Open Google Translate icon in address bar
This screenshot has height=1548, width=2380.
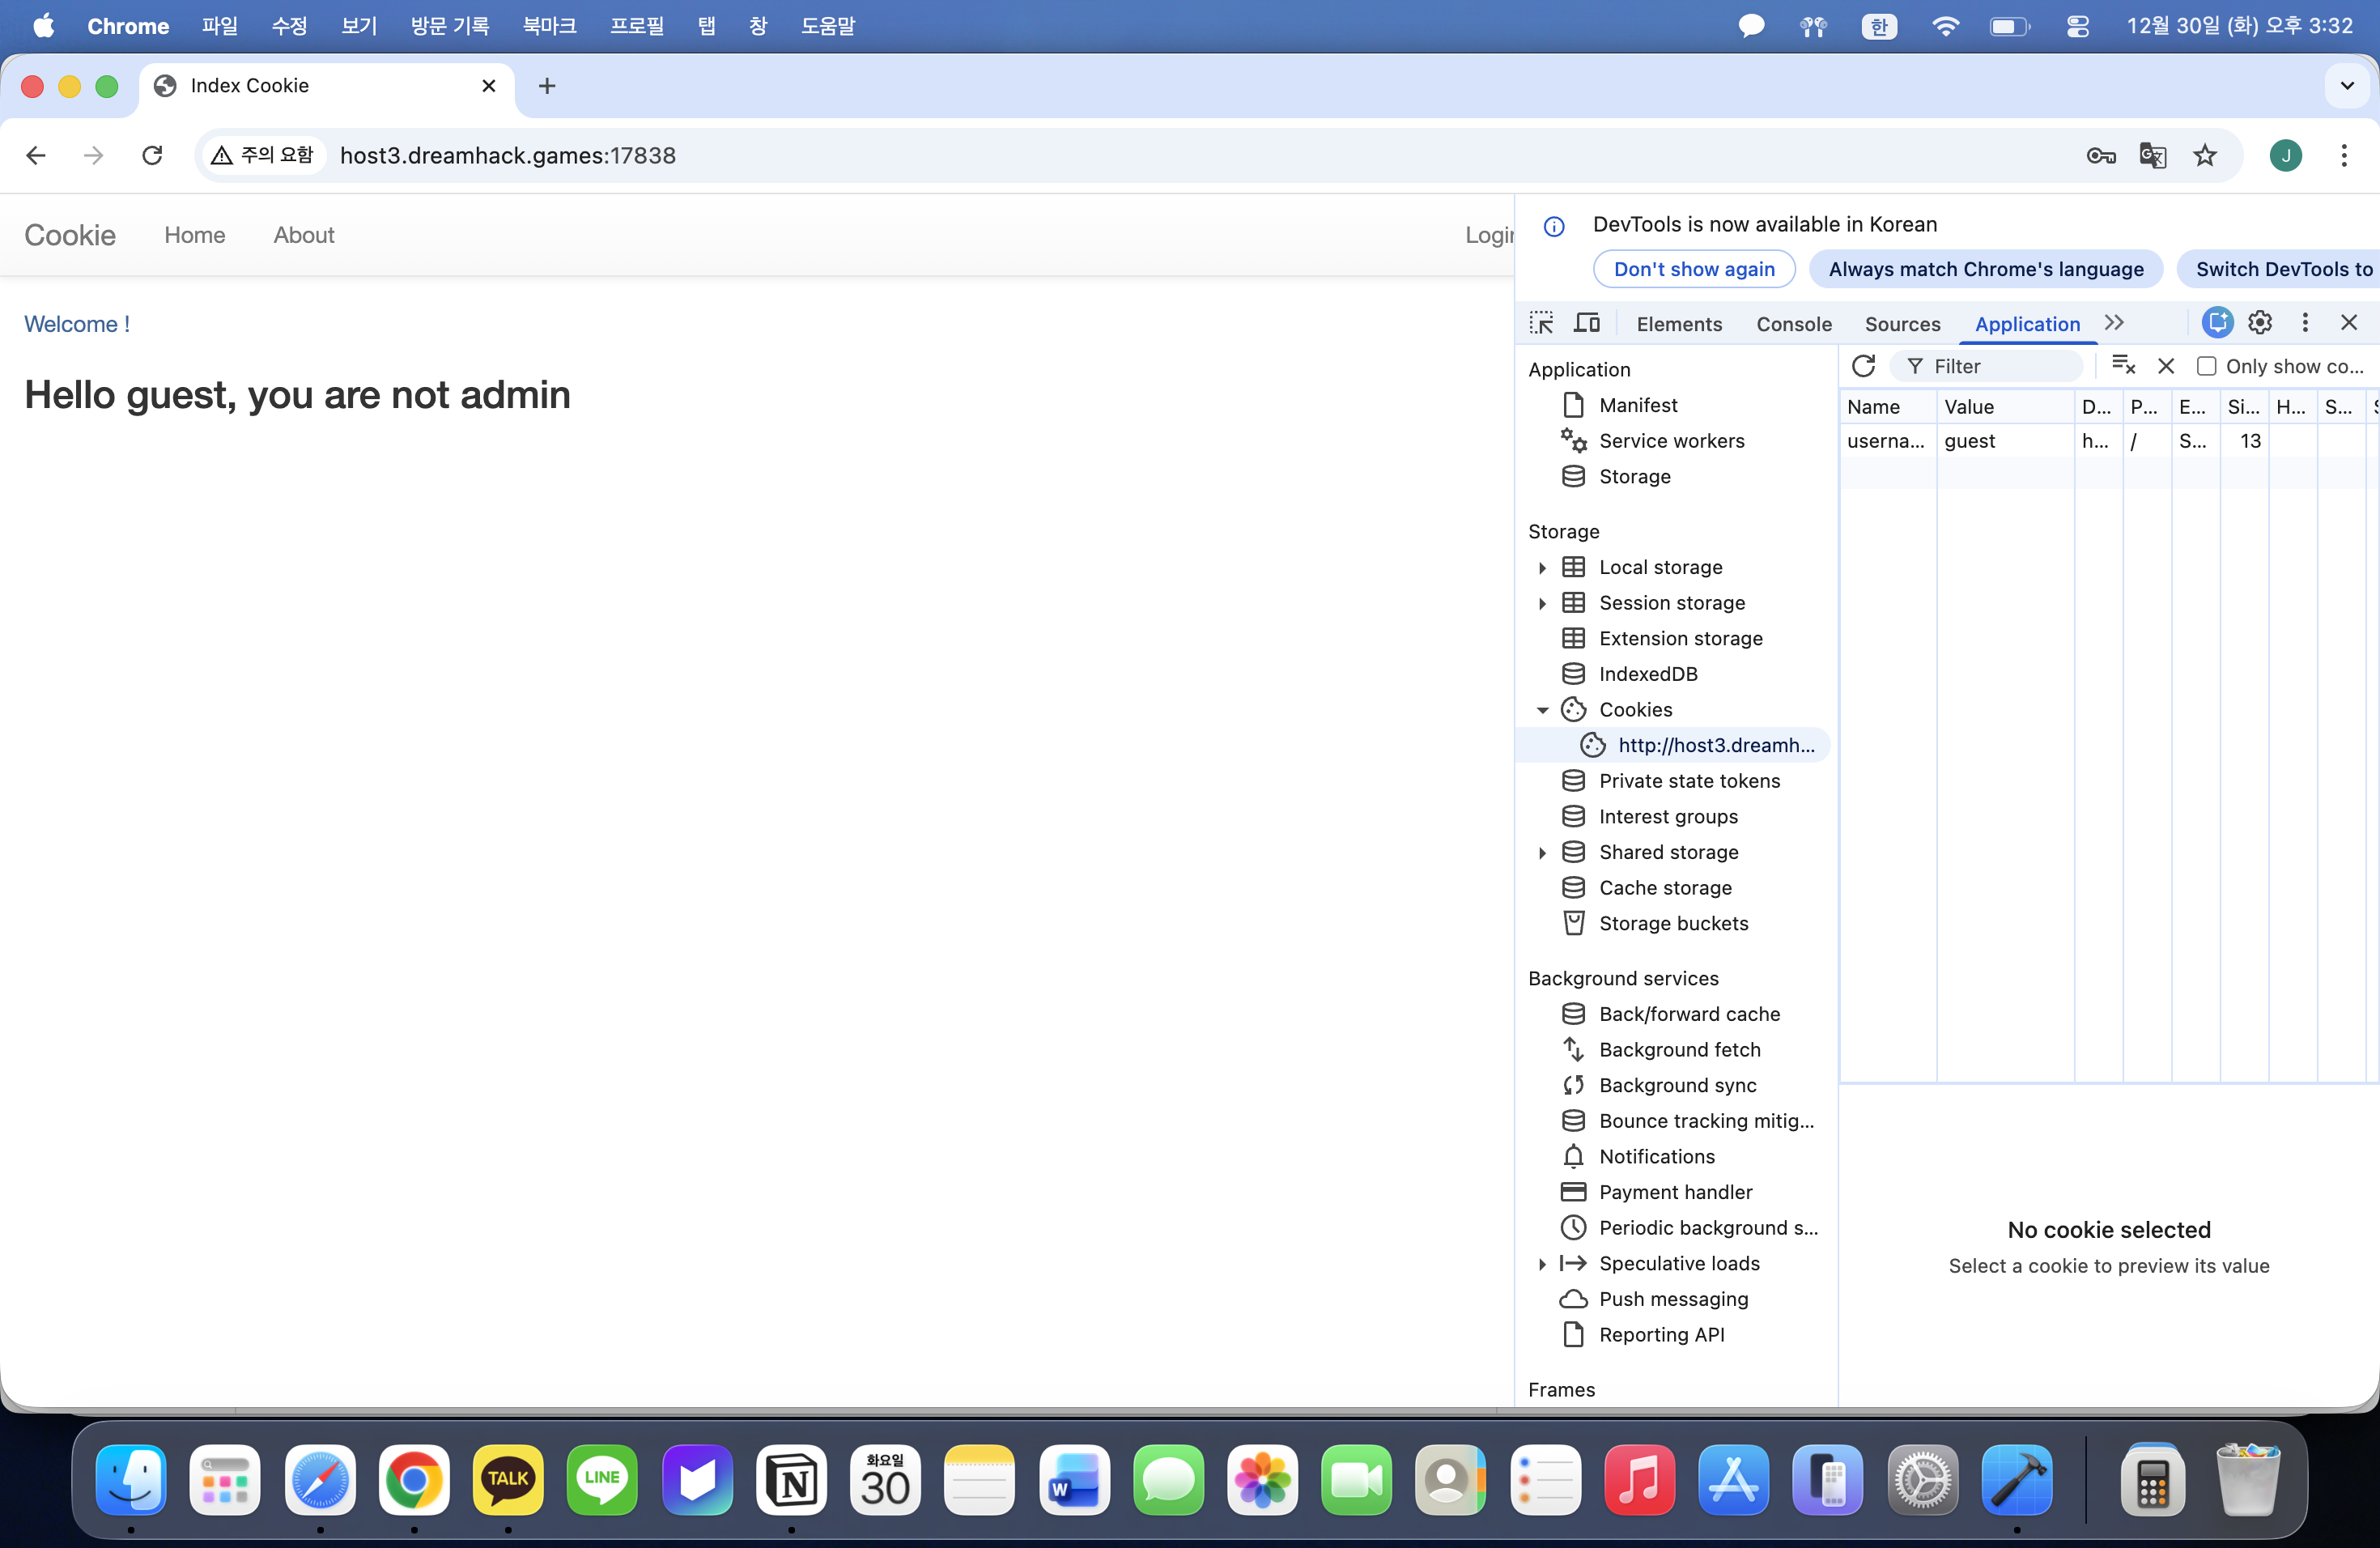tap(2152, 156)
